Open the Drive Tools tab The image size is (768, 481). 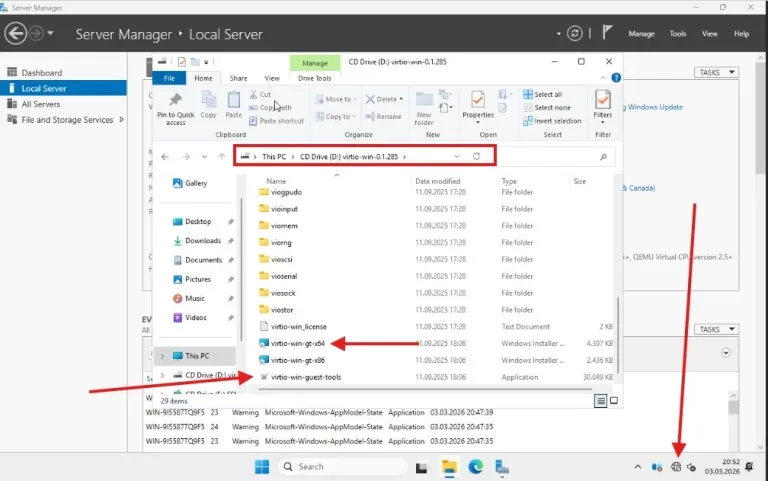tap(314, 78)
